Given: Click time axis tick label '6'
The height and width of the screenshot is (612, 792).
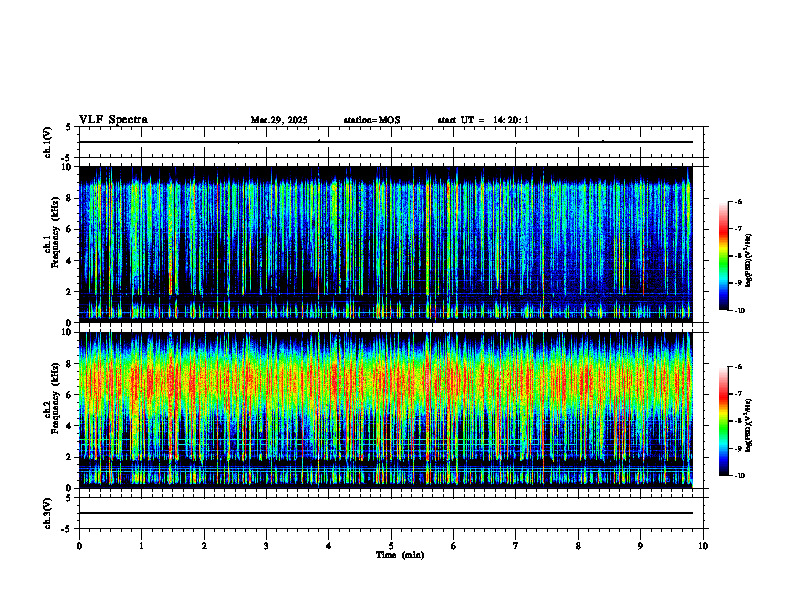Looking at the screenshot, I should (454, 546).
